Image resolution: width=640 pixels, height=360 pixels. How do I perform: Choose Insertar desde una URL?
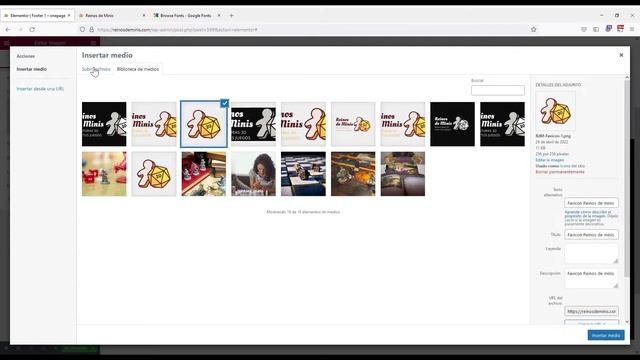coord(40,89)
